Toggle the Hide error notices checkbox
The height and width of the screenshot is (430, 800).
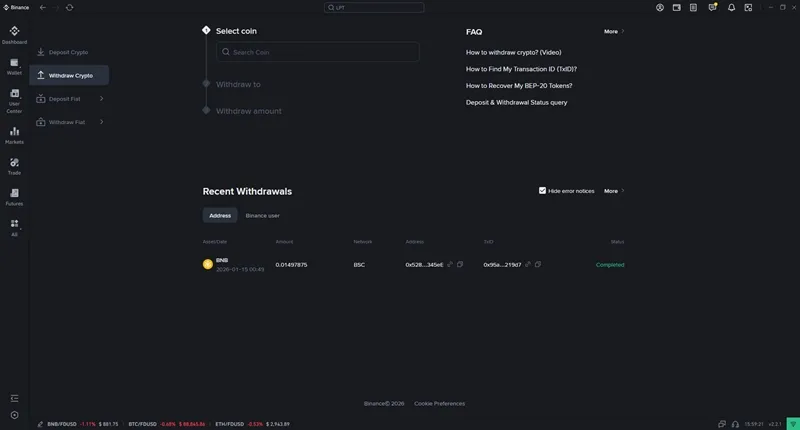pos(542,190)
